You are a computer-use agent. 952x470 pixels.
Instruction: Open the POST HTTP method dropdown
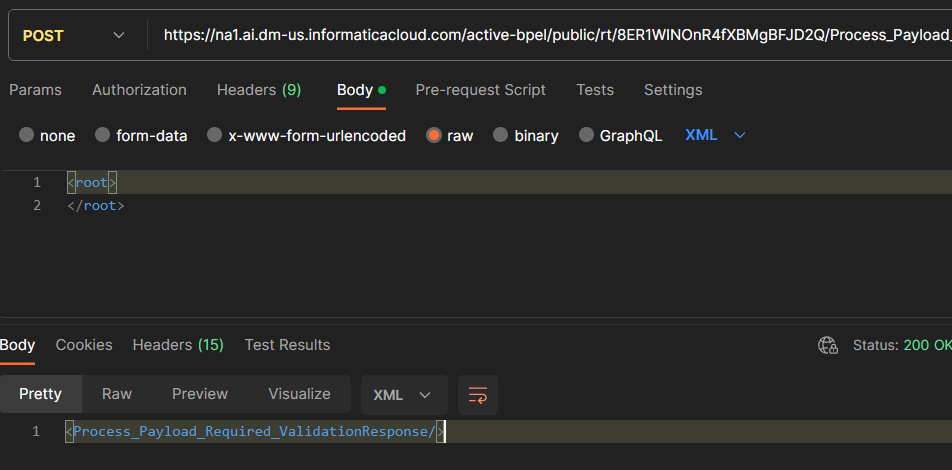tap(73, 35)
